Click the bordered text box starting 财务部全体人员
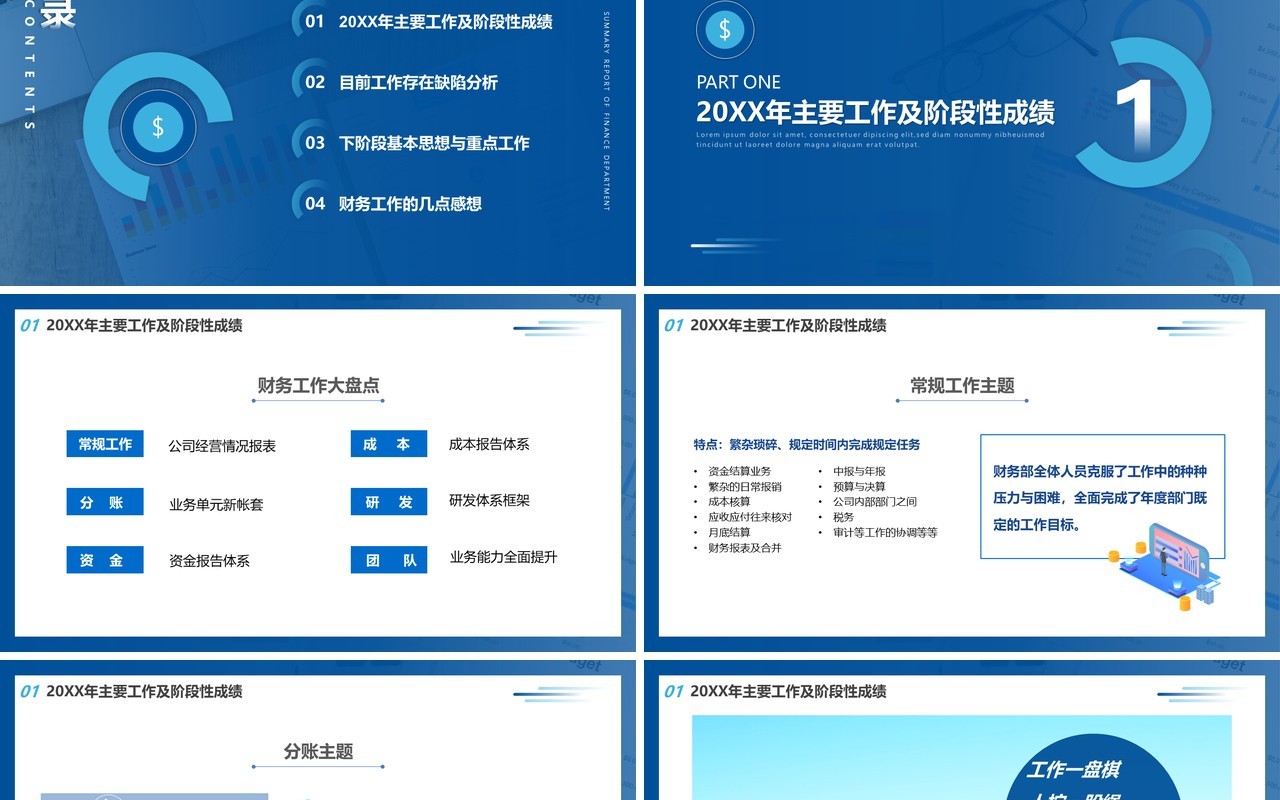 click(1102, 496)
